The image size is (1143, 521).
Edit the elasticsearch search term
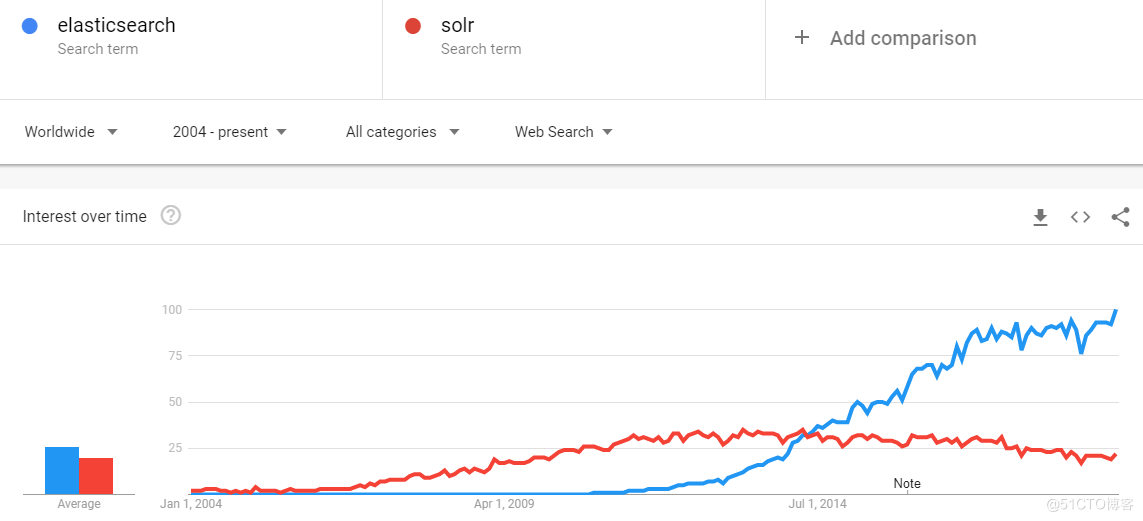(x=117, y=25)
